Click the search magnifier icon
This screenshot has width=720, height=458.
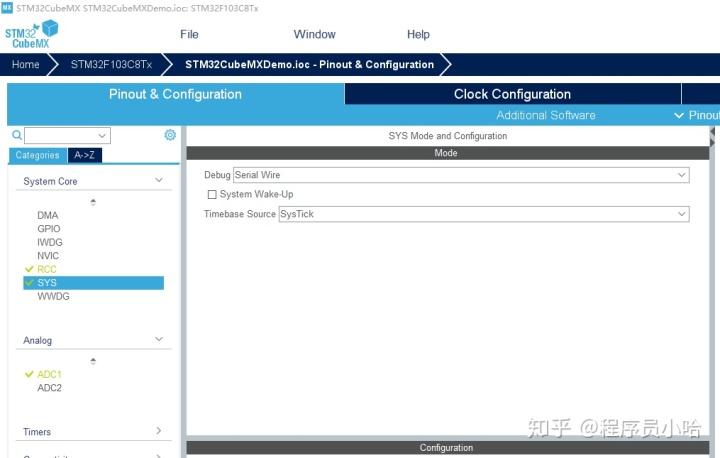(x=17, y=135)
